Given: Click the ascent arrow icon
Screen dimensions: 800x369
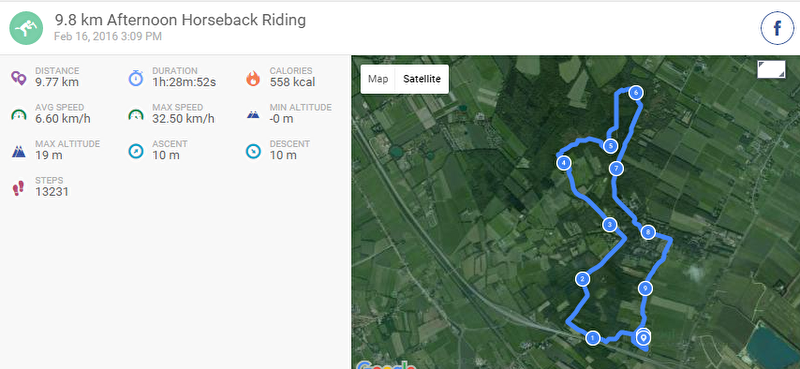Looking at the screenshot, I should [136, 152].
